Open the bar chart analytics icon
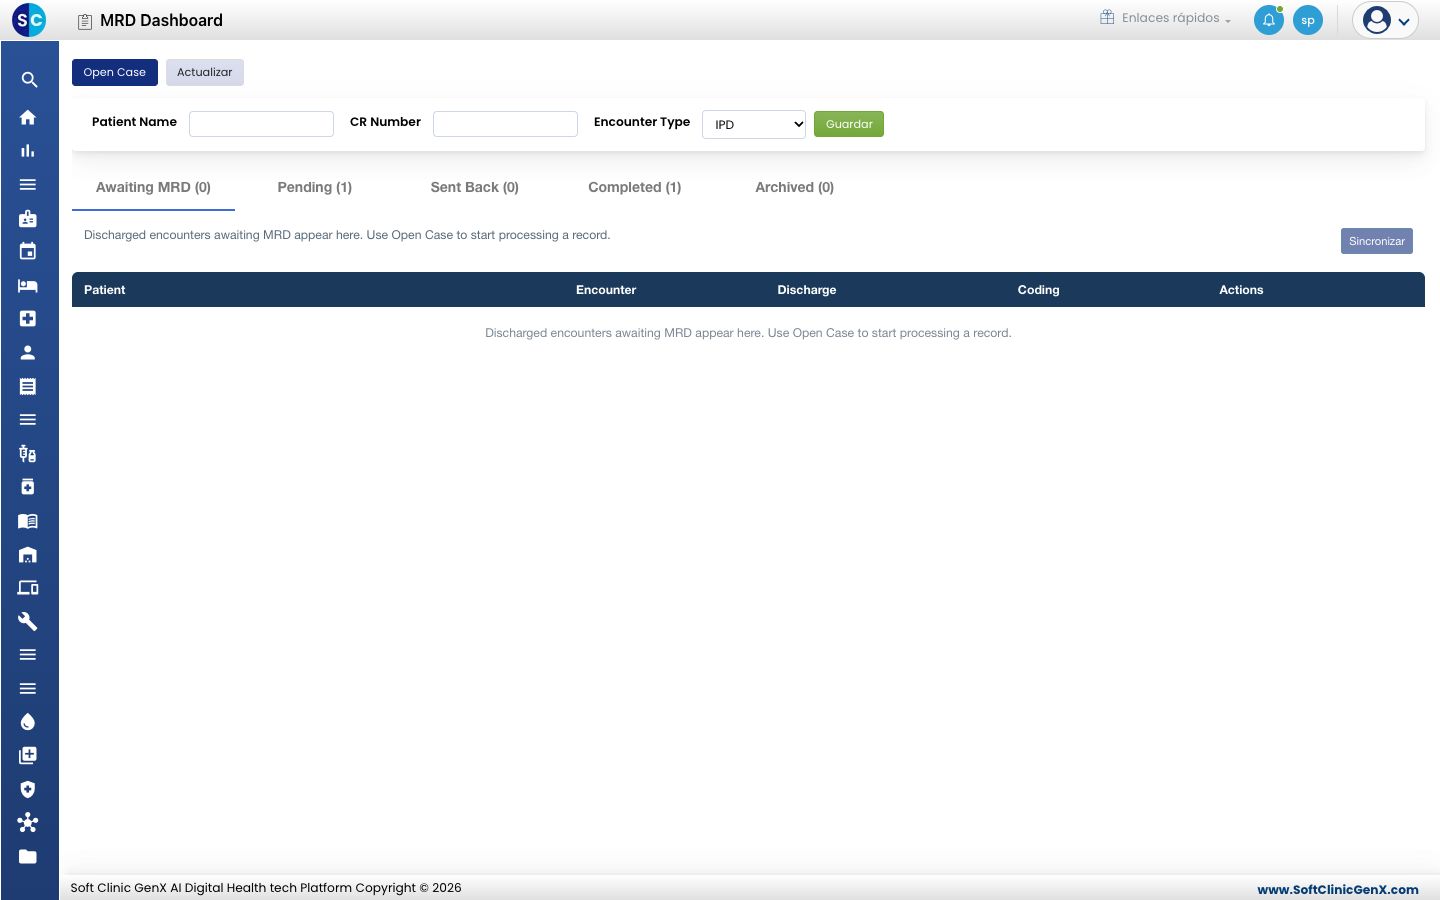 click(28, 151)
